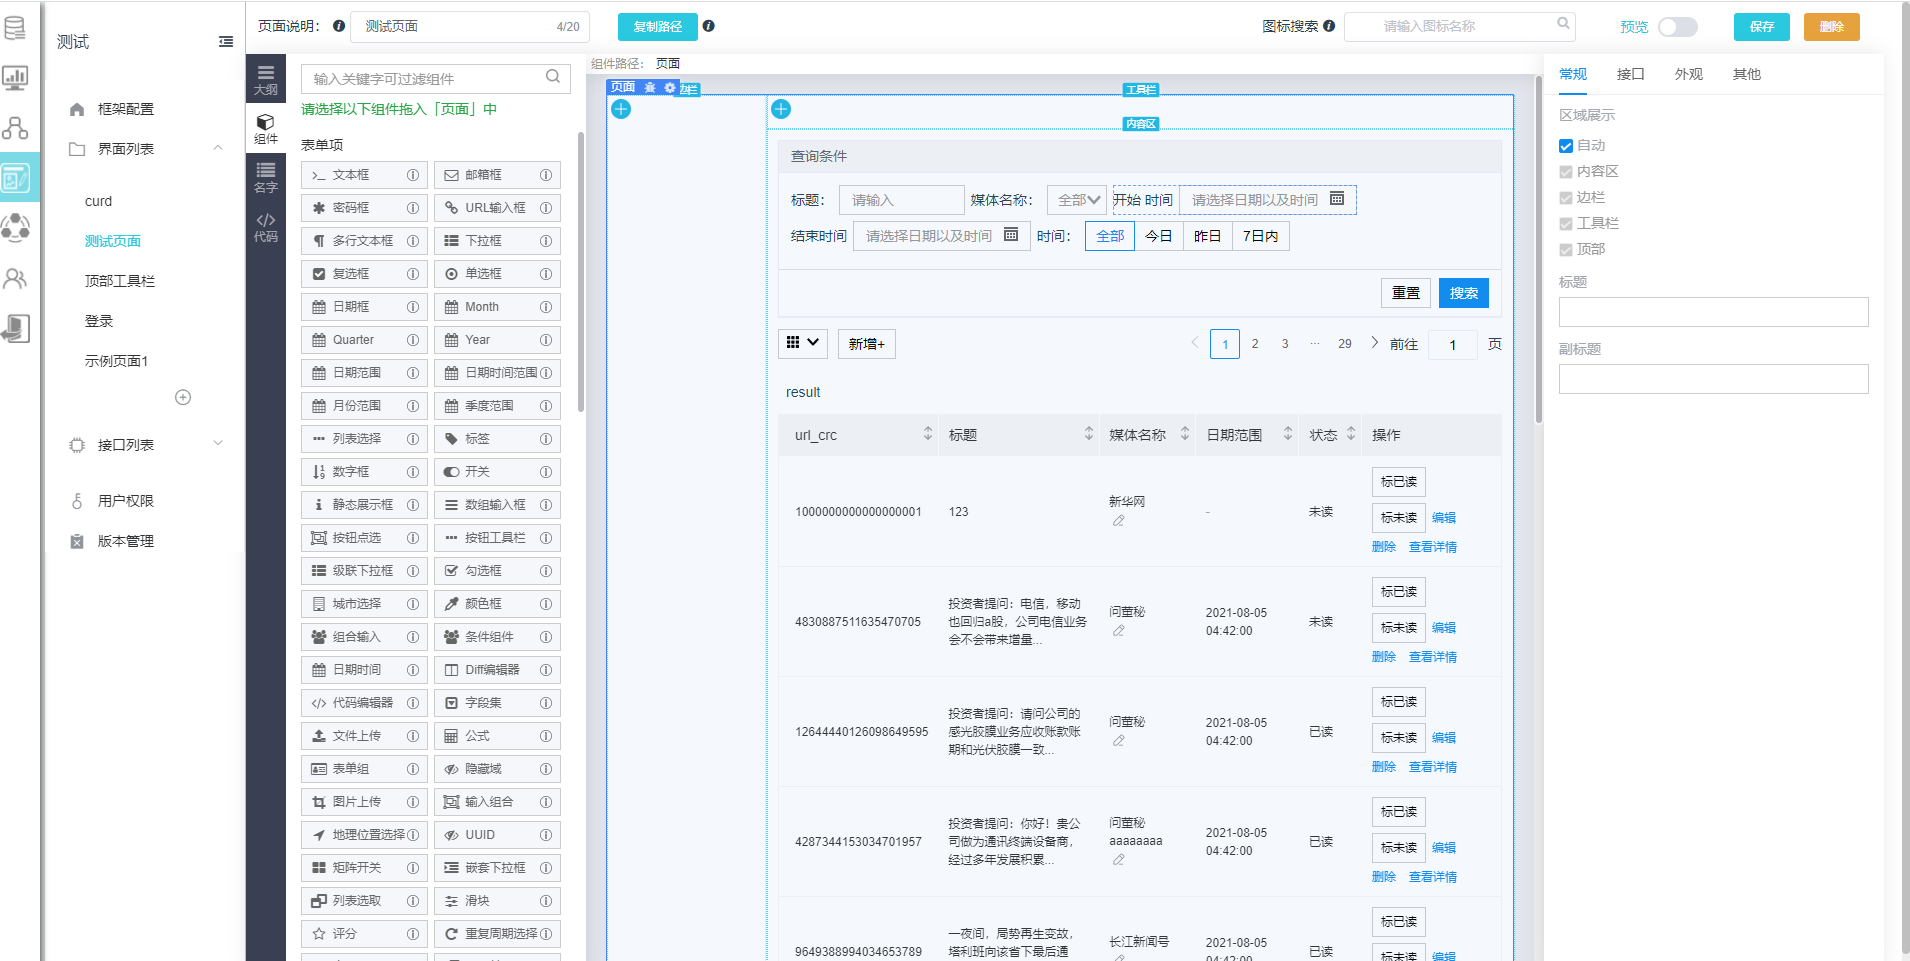Click the blue 搜索 search button
Viewport: 1910px width, 961px height.
pyautogui.click(x=1463, y=293)
